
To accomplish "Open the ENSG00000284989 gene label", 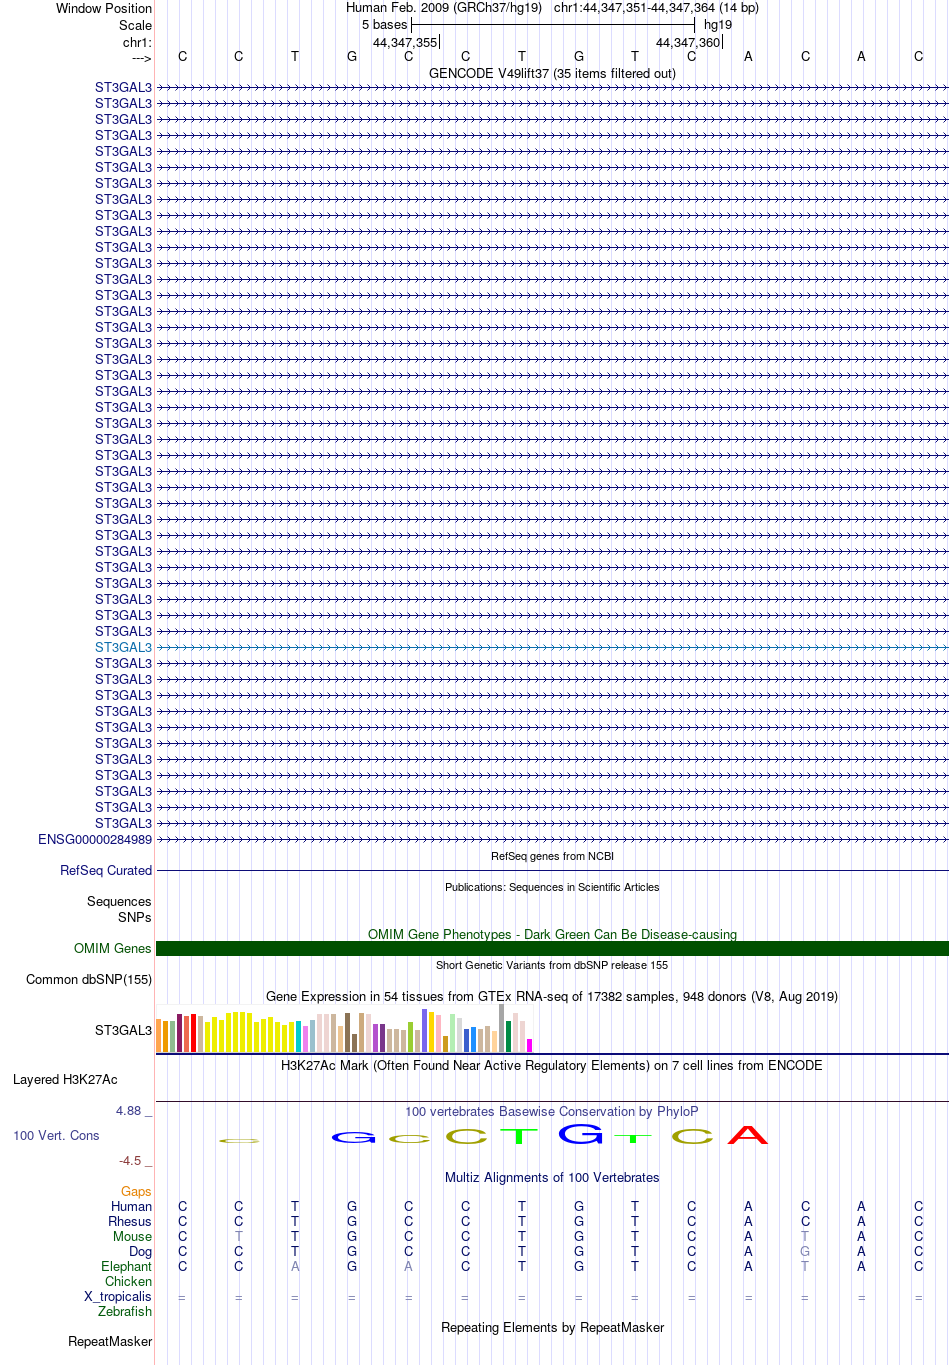I will [x=95, y=839].
